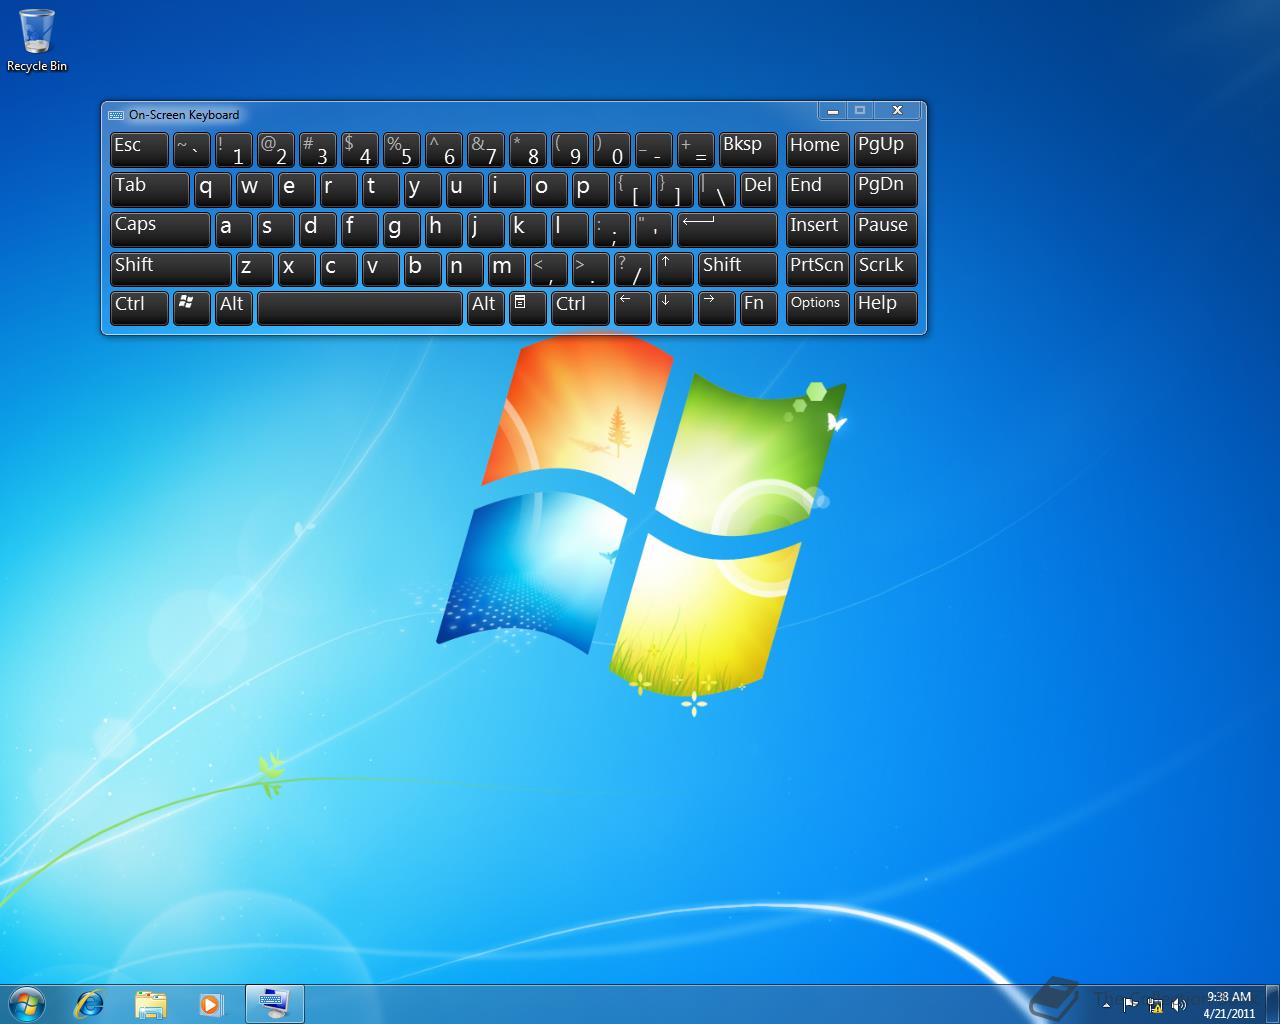This screenshot has height=1024, width=1280.
Task: Launch Internet Explorer from the taskbar
Action: (x=90, y=1004)
